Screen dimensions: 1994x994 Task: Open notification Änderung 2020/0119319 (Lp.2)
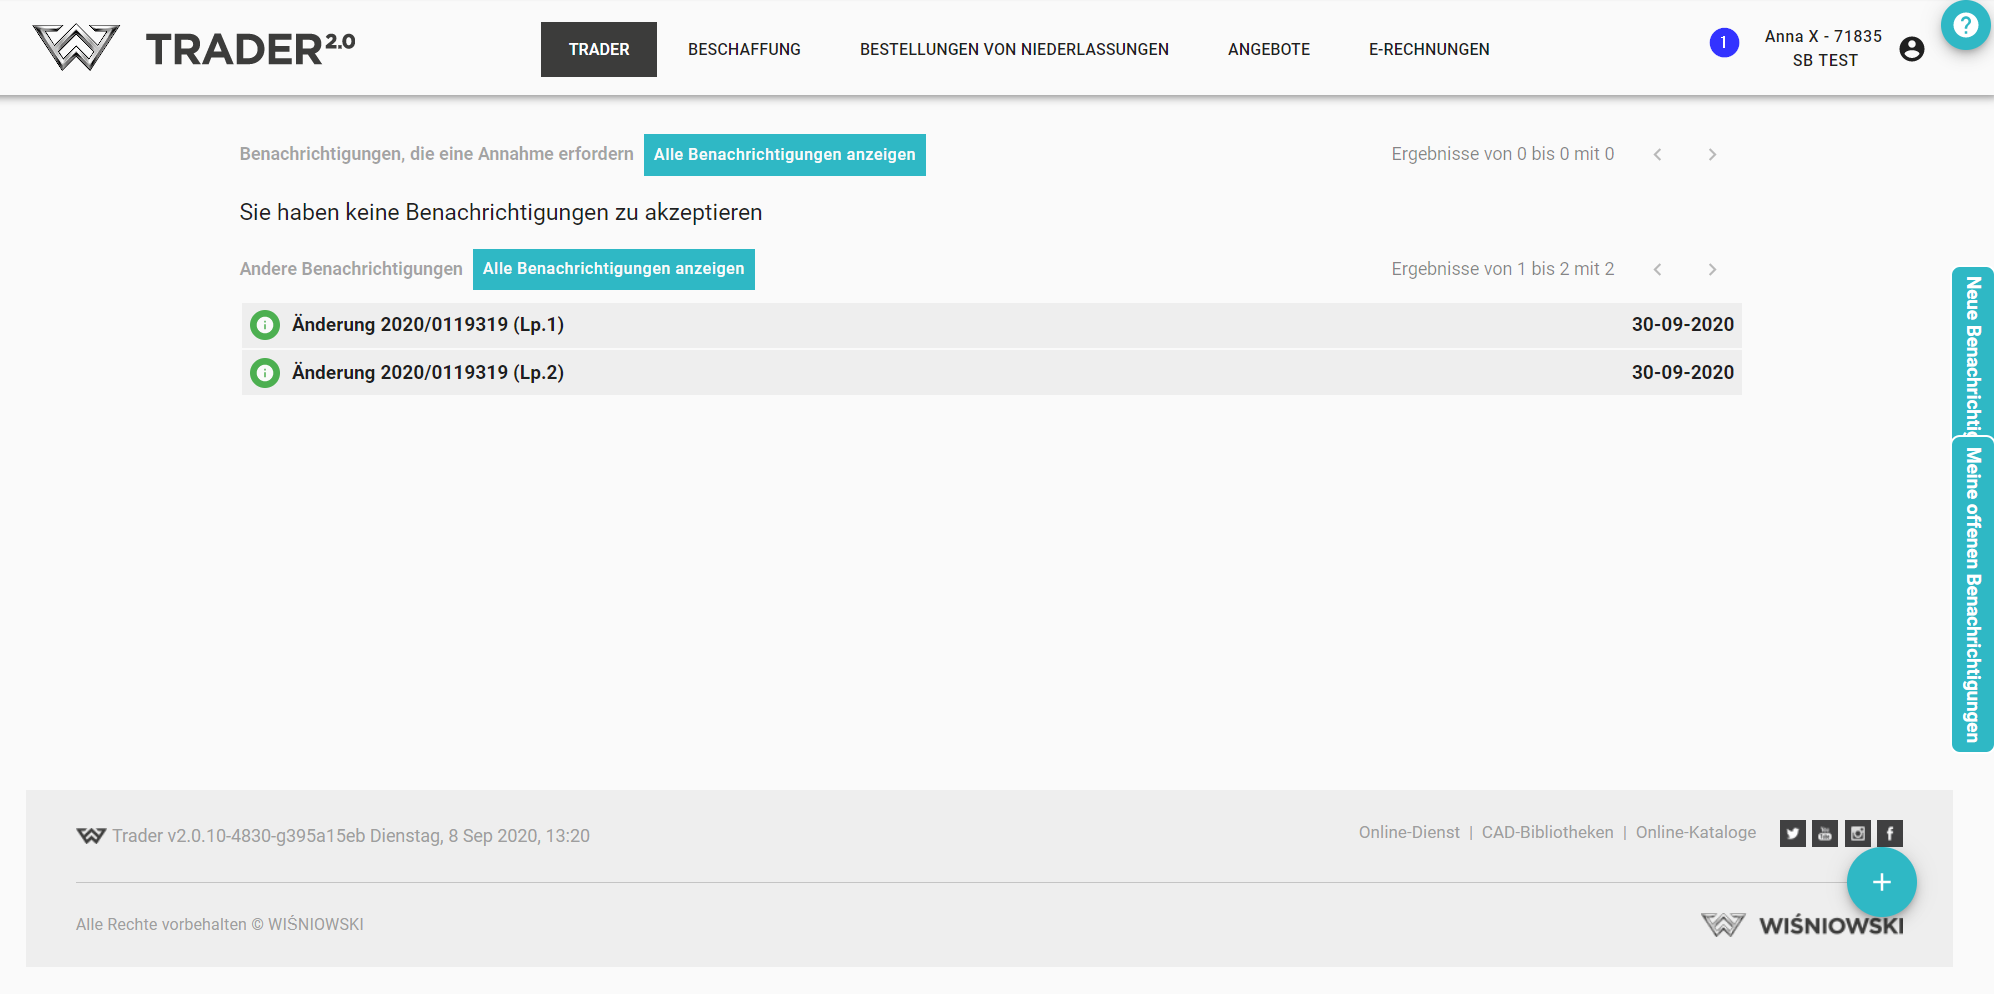(428, 373)
